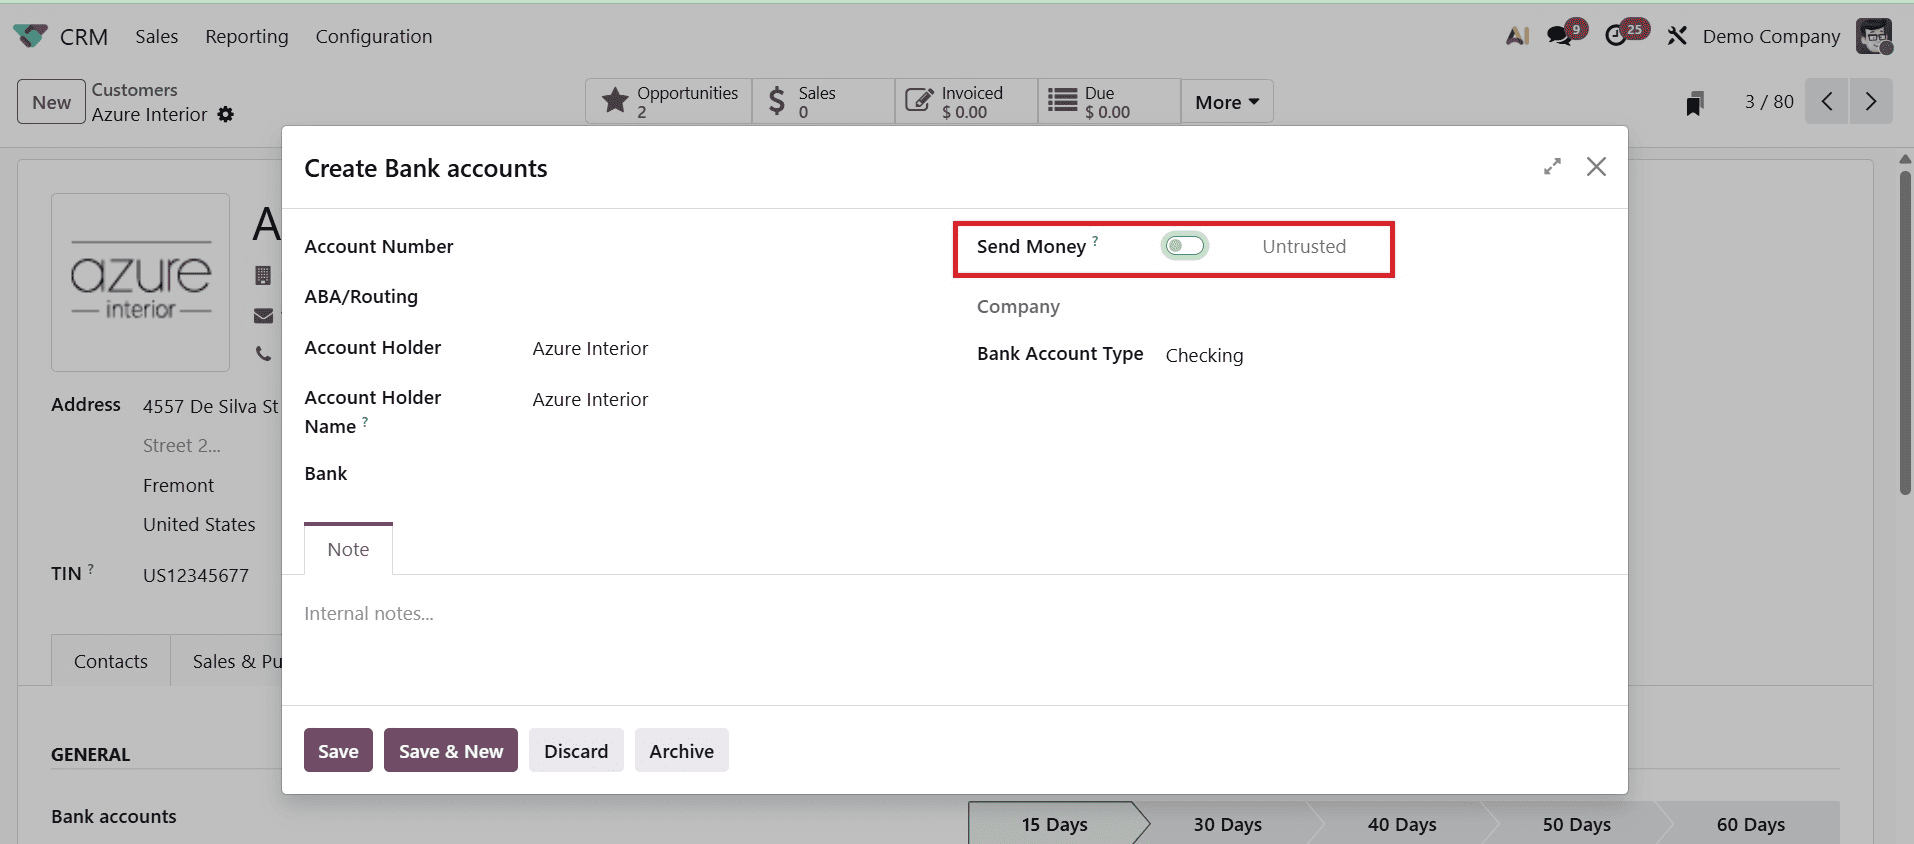Screen dimensions: 1914x844
Task: Switch to the Sales & Purchase tab
Action: pyautogui.click(x=227, y=661)
